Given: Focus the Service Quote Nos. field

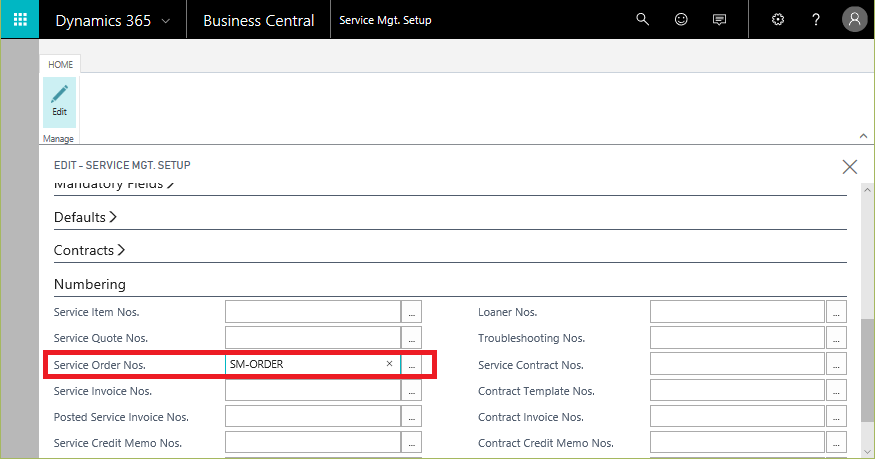Looking at the screenshot, I should pos(313,338).
